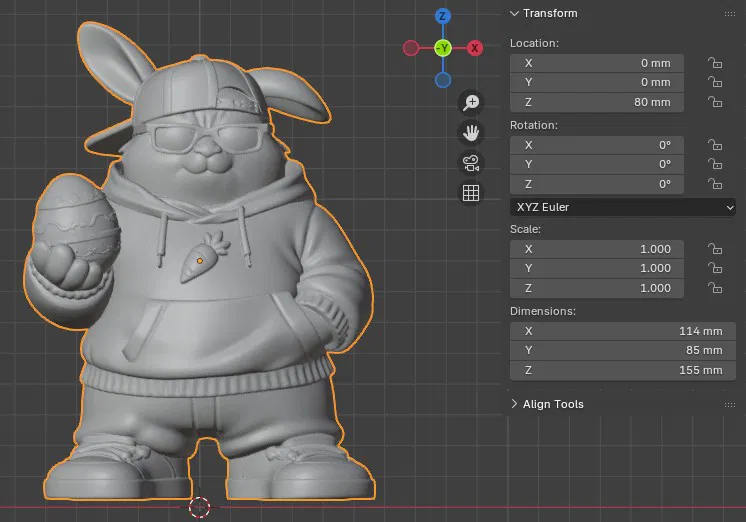The height and width of the screenshot is (522, 746).
Task: Click the negative X axis gizmo circle
Action: click(411, 48)
